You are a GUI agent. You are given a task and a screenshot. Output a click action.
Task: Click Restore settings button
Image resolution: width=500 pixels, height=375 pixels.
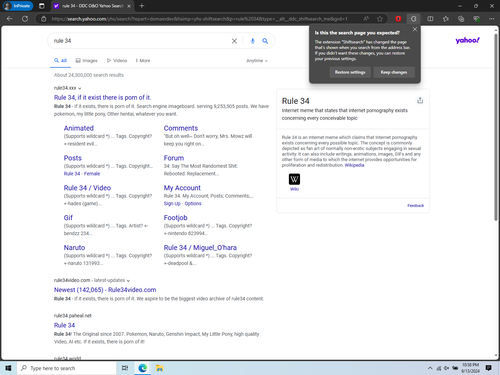tap(350, 72)
